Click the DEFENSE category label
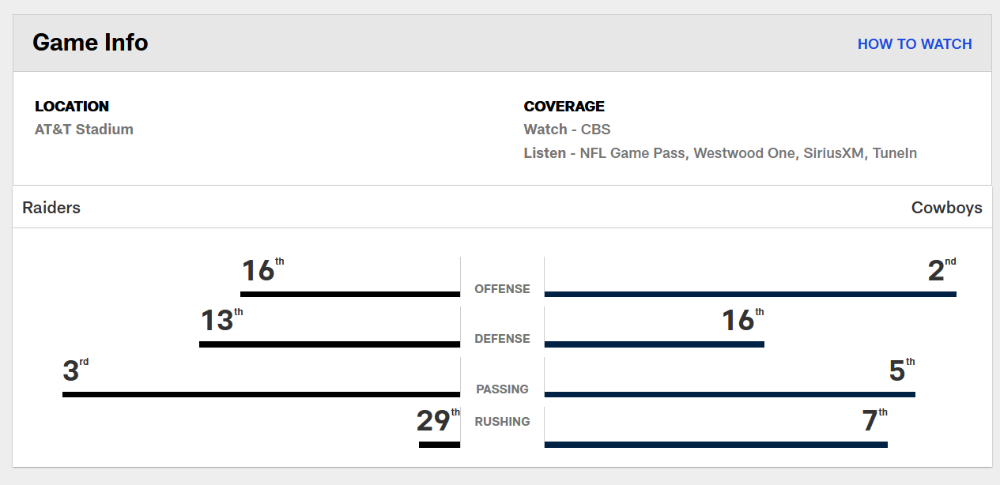Viewport: 1000px width, 485px height. tap(502, 339)
